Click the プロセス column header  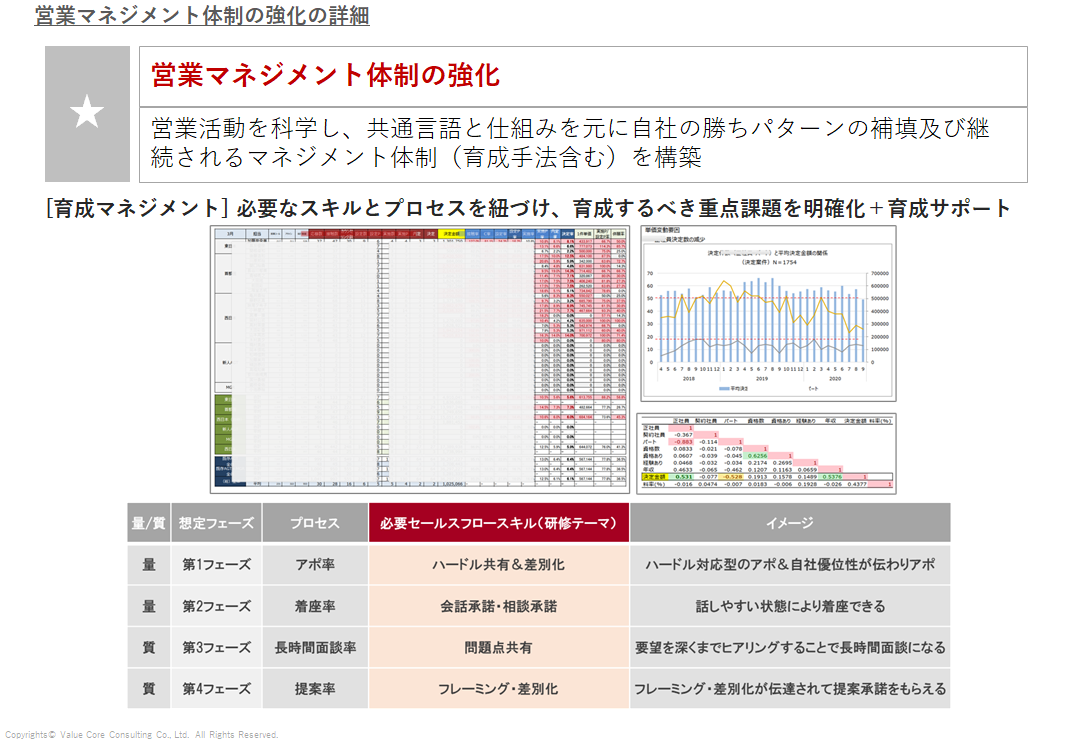pyautogui.click(x=315, y=523)
